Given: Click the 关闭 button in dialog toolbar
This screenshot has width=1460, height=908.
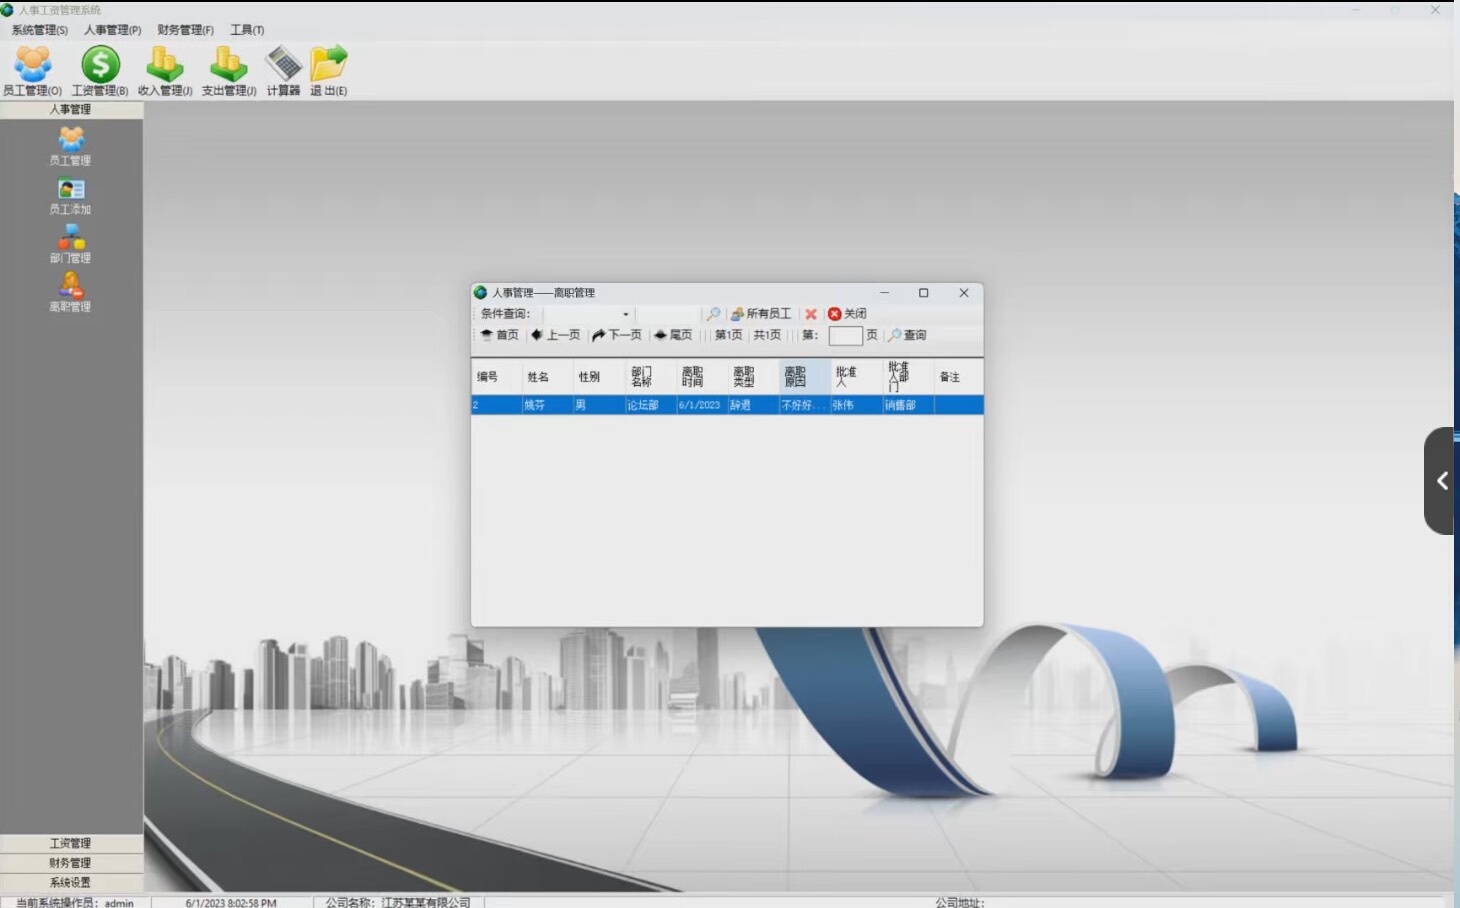Looking at the screenshot, I should pos(847,314).
